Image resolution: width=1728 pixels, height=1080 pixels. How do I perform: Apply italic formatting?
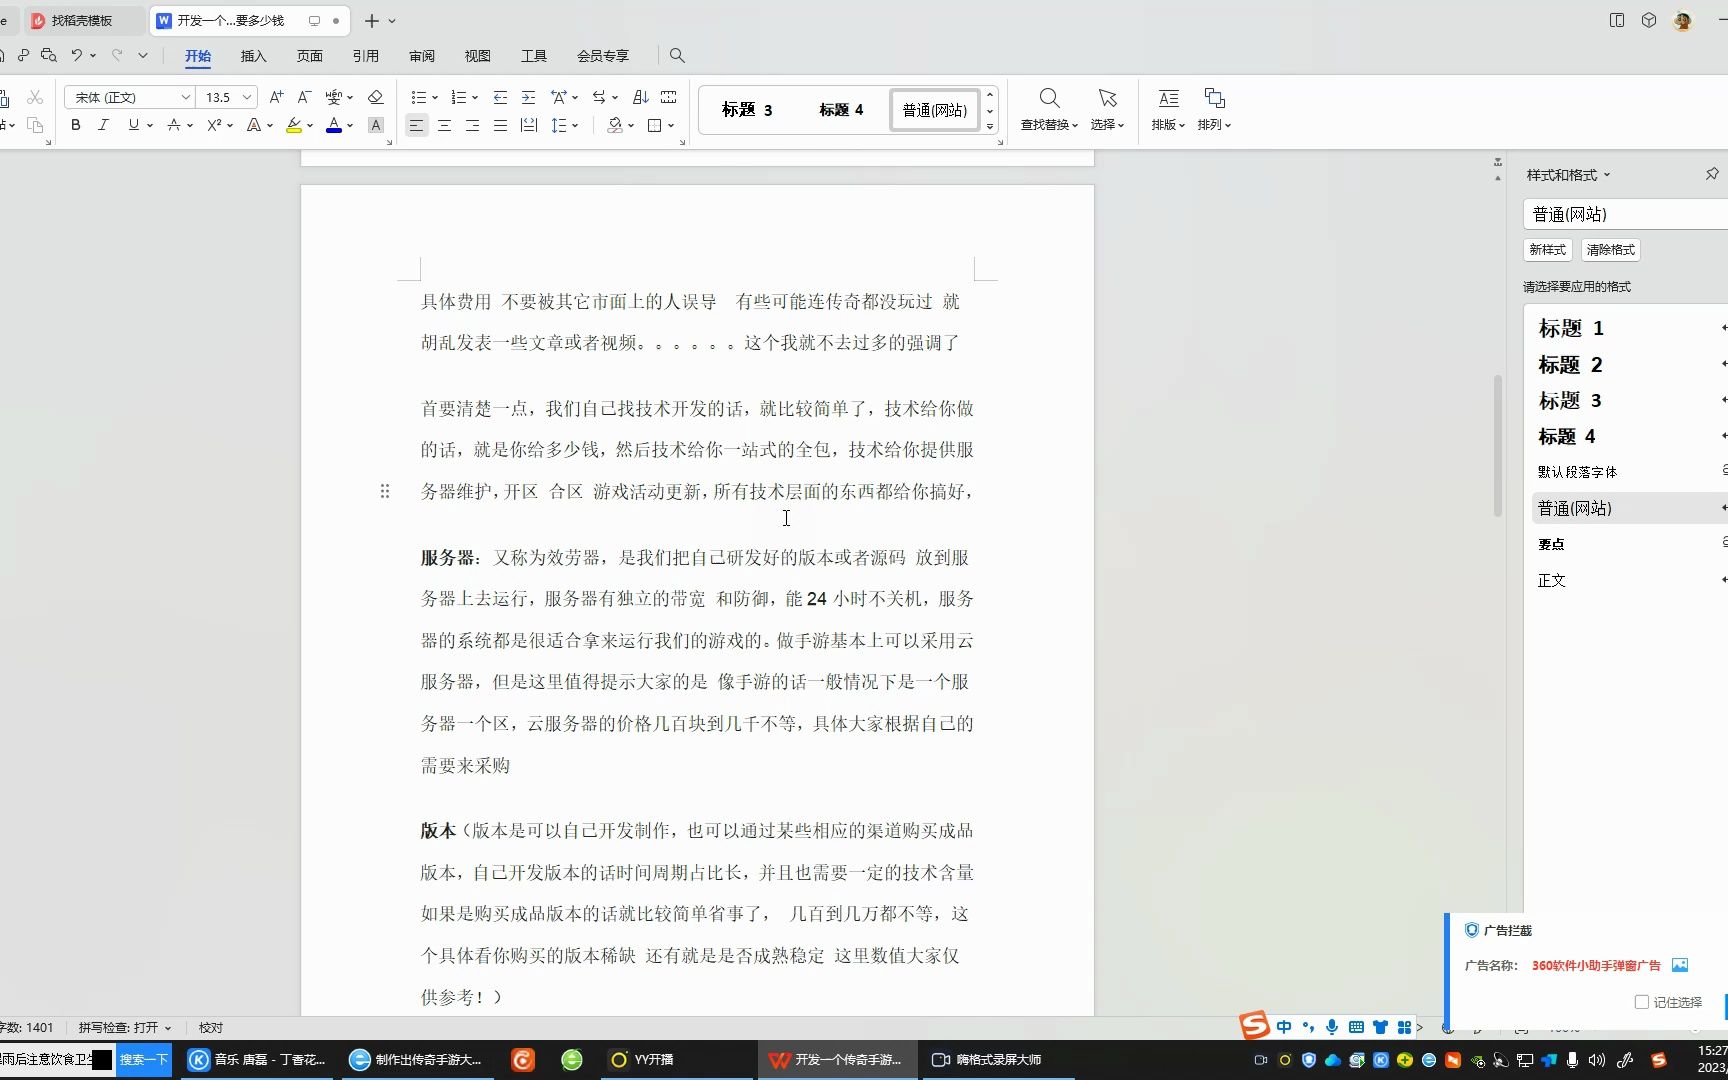coord(103,125)
